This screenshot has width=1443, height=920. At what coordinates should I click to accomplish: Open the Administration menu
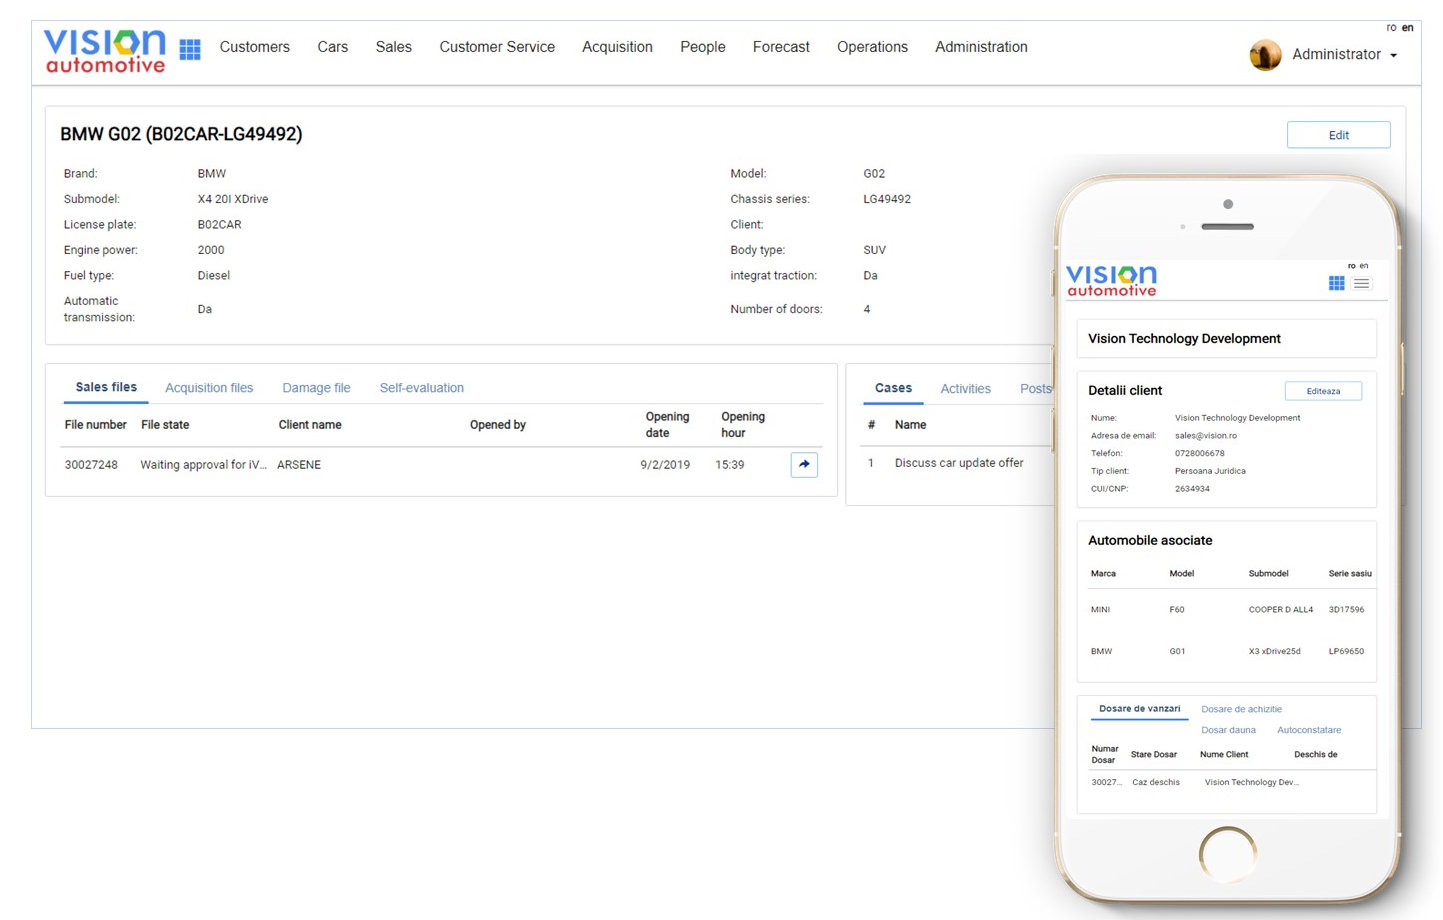pyautogui.click(x=981, y=47)
